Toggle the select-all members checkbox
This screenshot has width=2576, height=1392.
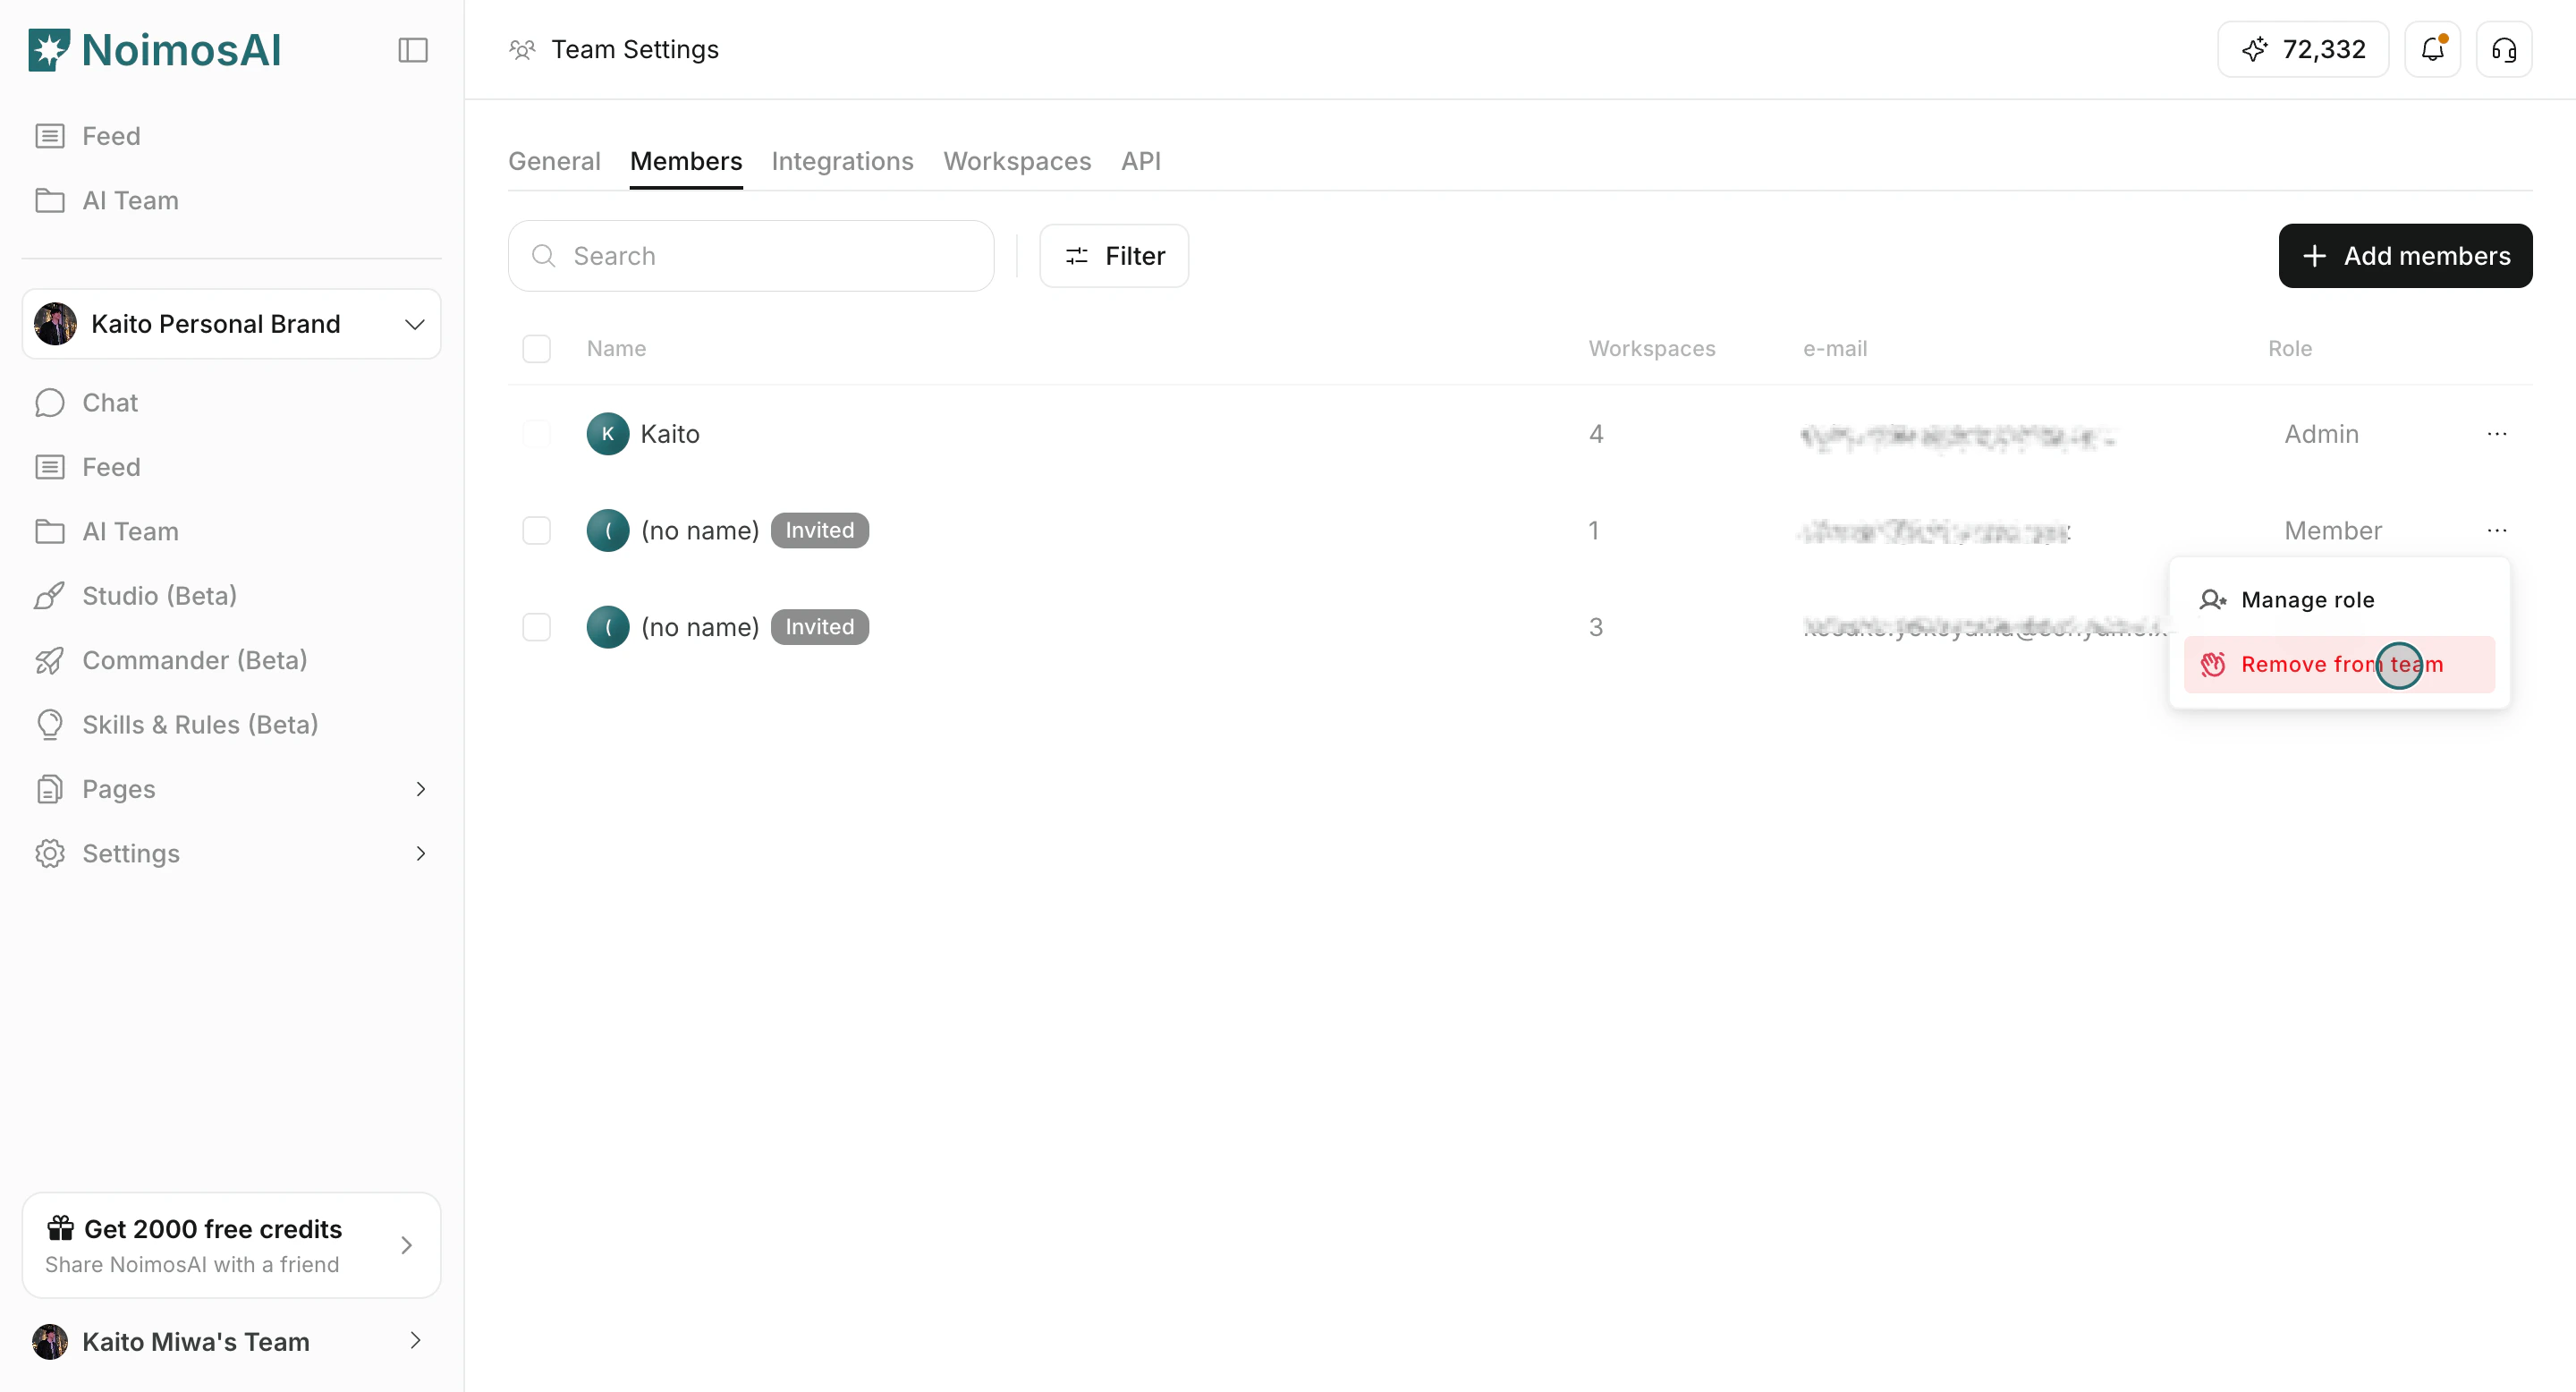[x=536, y=349]
